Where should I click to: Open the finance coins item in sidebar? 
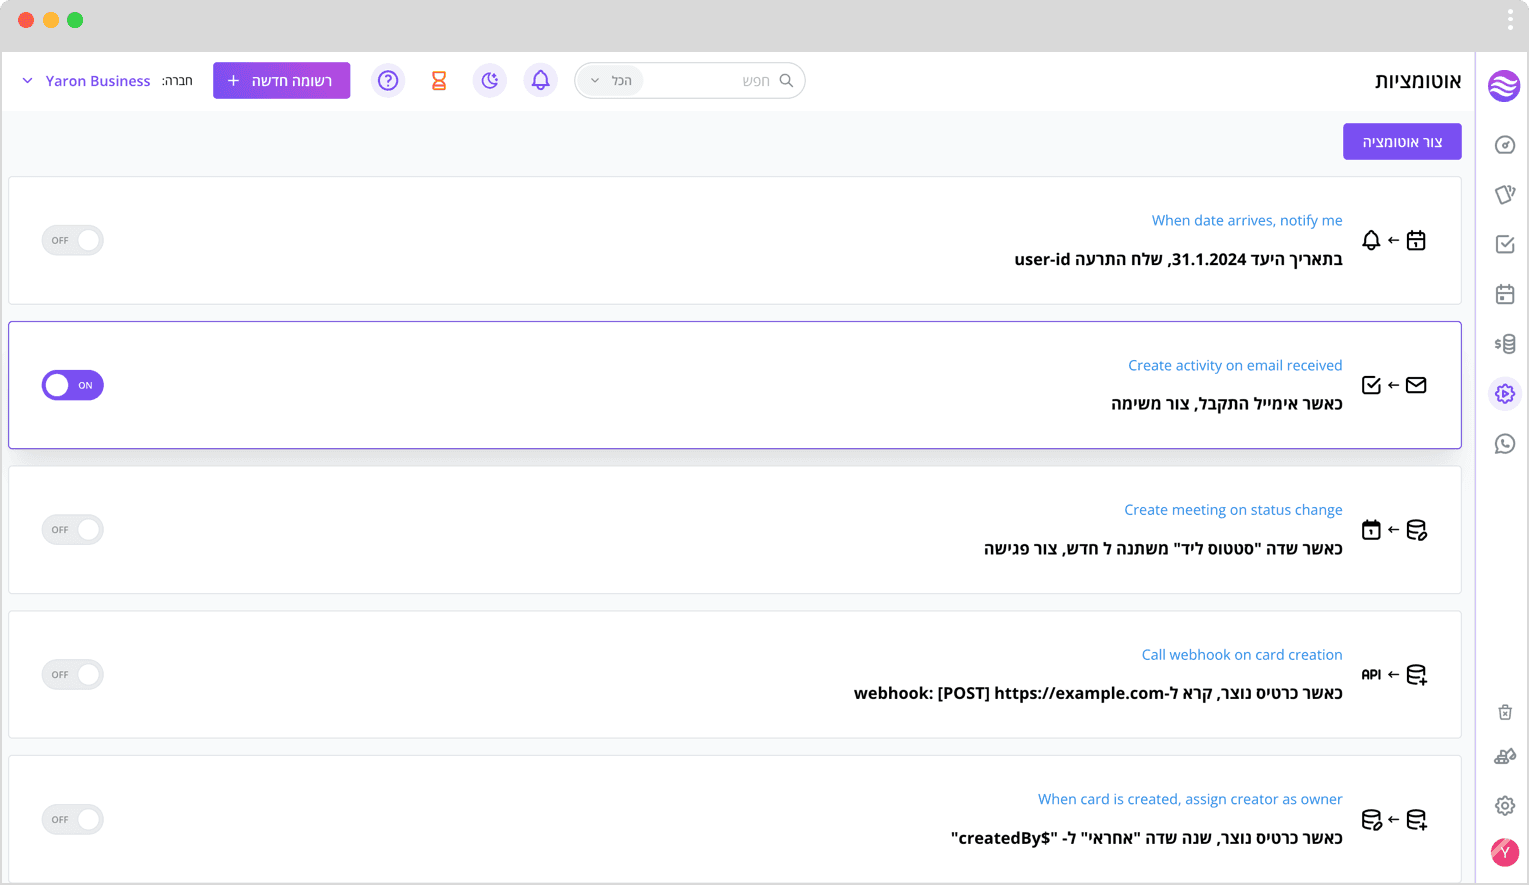1504,344
